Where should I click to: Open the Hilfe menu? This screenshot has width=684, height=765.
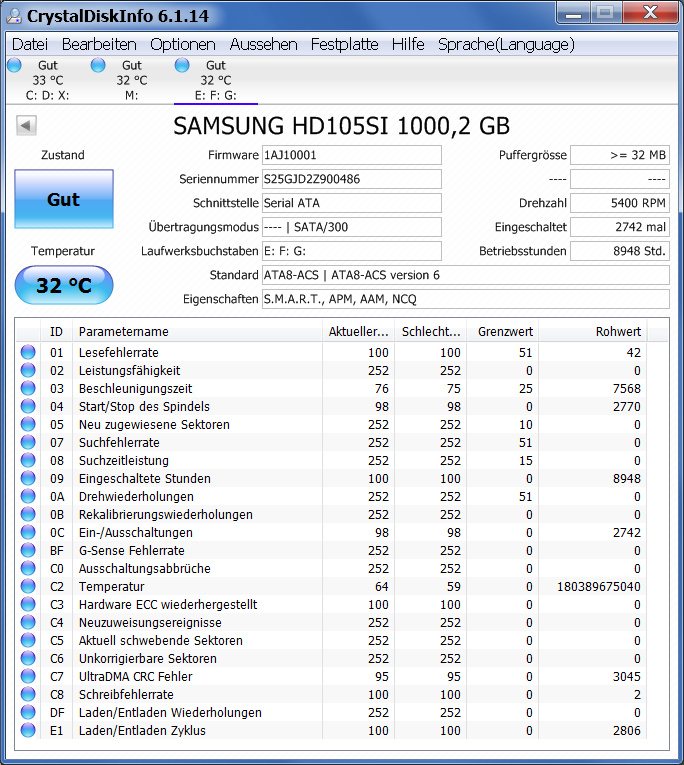pyautogui.click(x=408, y=44)
